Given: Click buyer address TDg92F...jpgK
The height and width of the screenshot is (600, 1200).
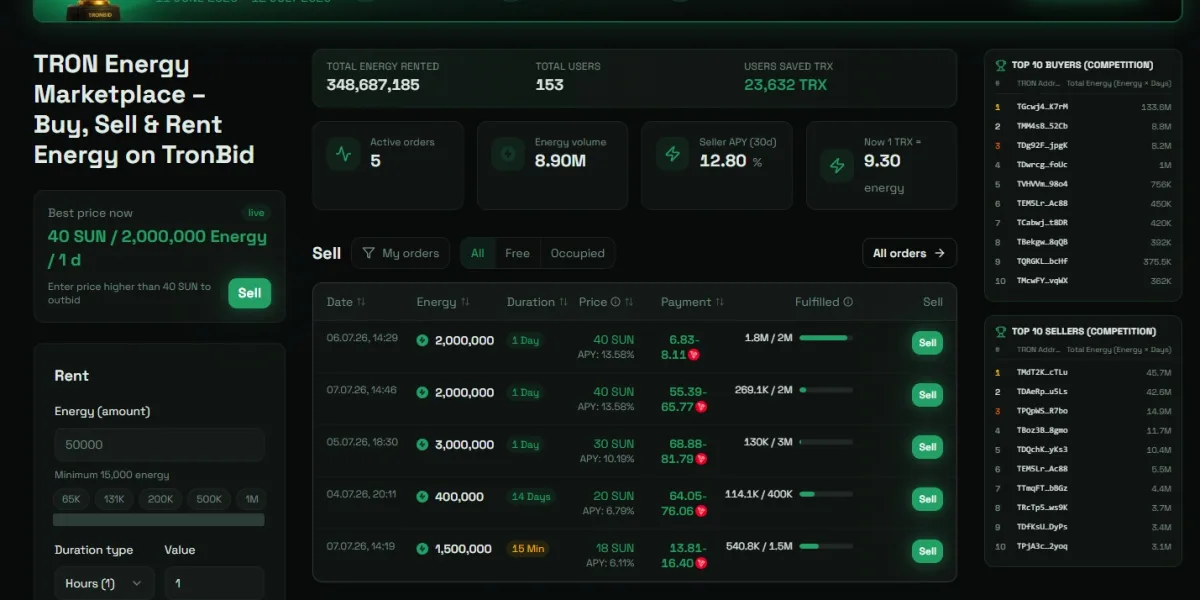Looking at the screenshot, I should point(1042,145).
